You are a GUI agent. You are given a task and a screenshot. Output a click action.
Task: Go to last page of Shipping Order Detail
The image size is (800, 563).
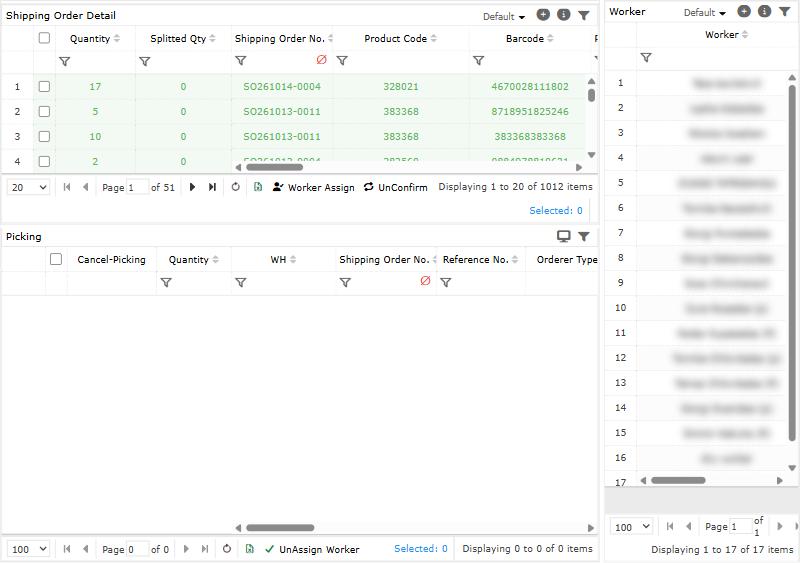point(212,187)
